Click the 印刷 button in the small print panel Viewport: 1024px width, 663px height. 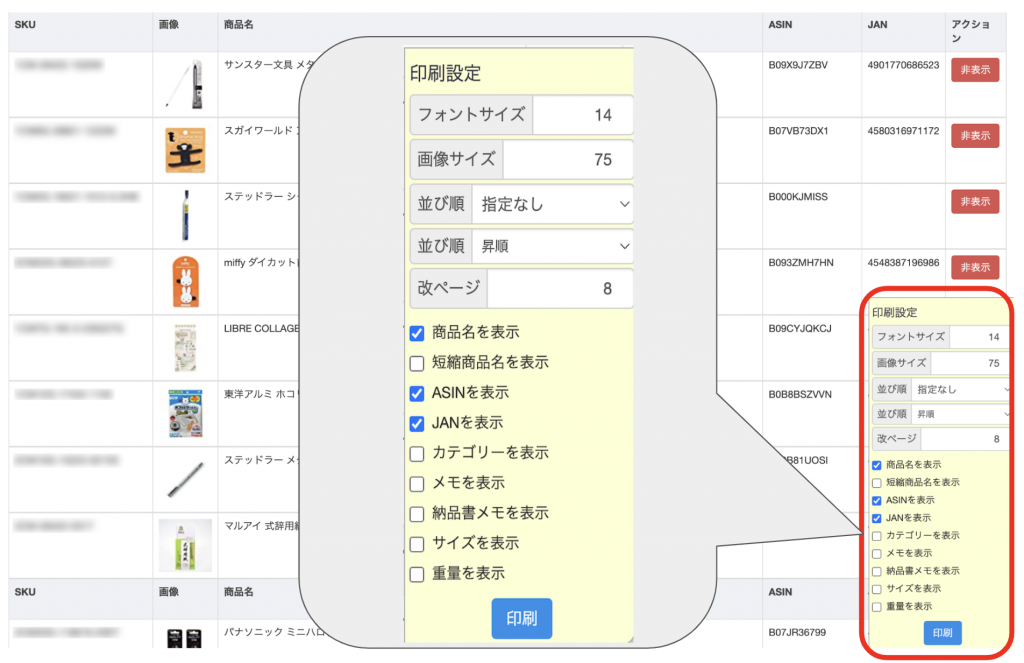coord(942,632)
